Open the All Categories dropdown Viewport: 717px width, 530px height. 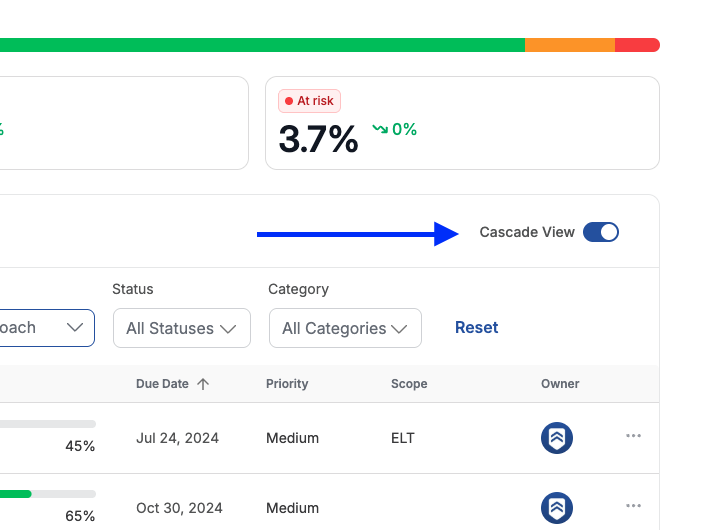345,328
